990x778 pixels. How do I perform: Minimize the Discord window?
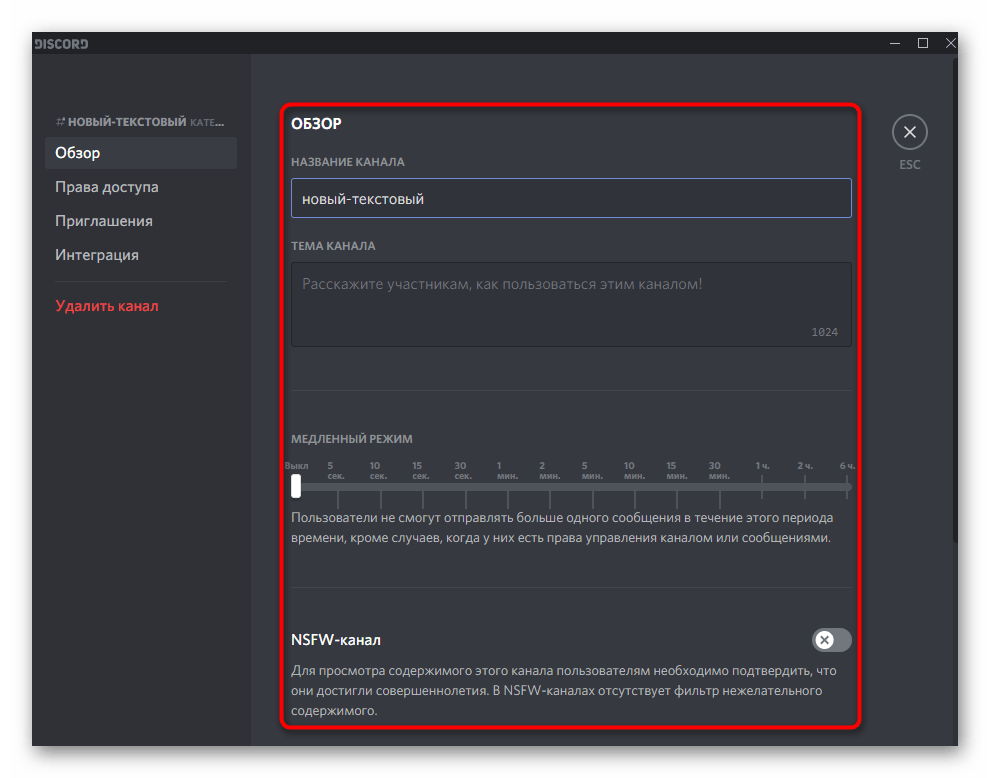[895, 44]
